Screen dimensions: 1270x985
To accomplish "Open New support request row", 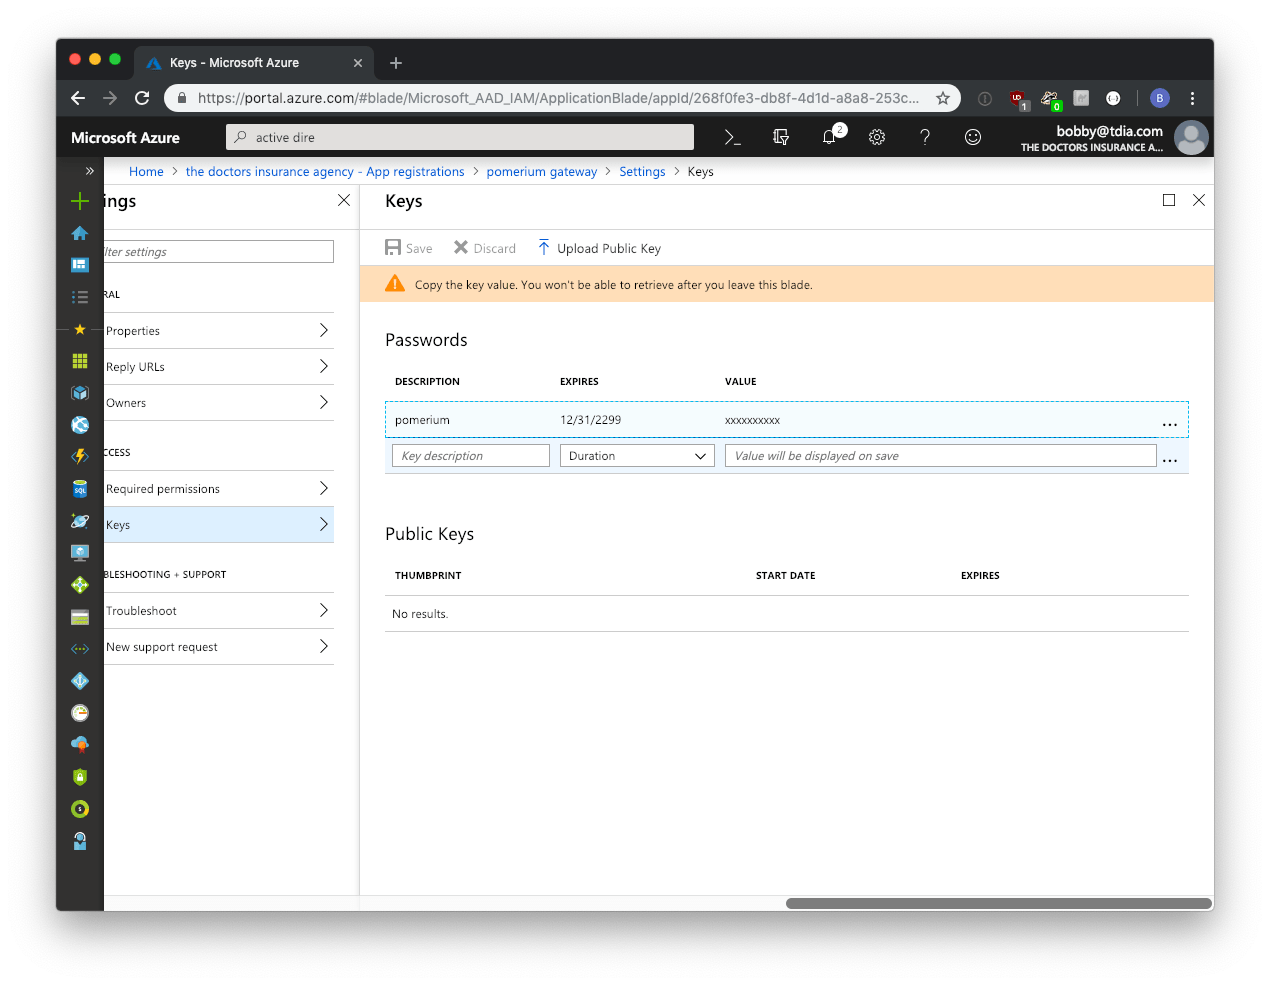I will (219, 647).
